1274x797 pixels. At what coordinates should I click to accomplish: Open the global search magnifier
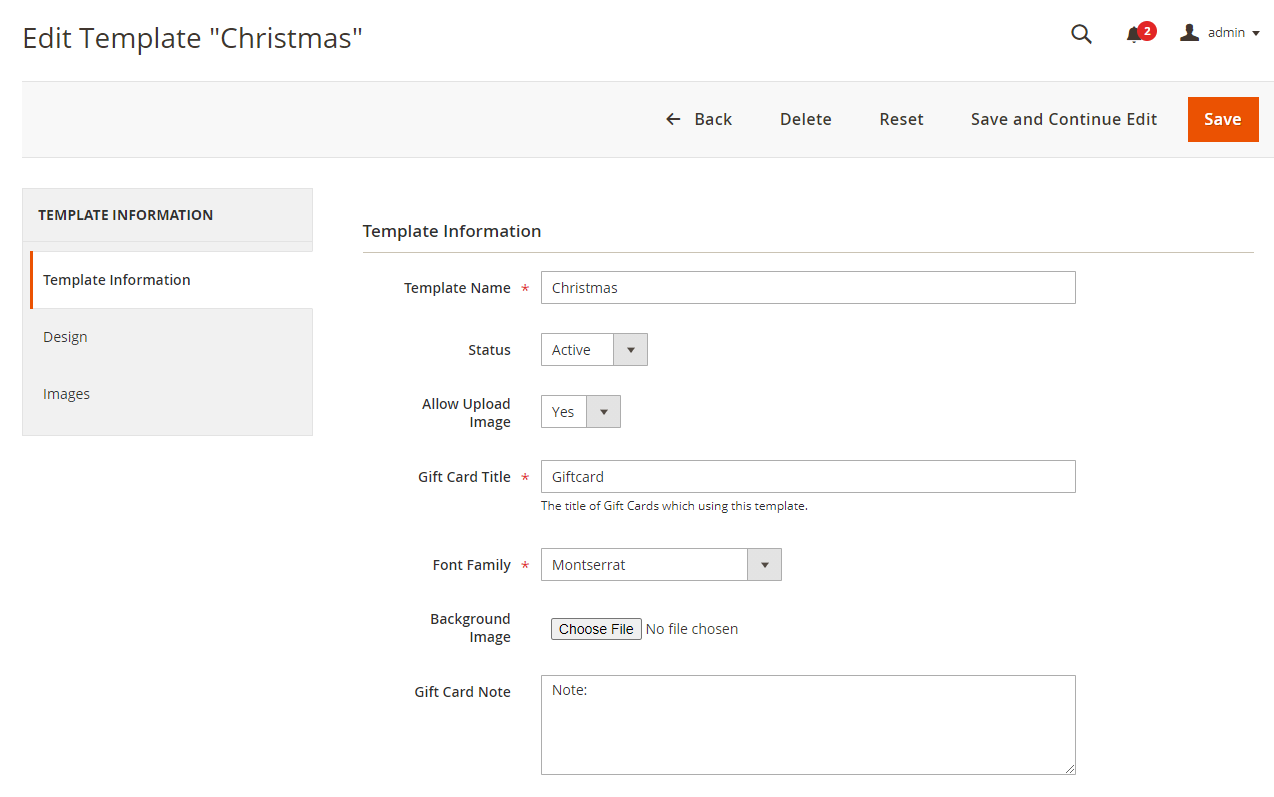[x=1081, y=33]
